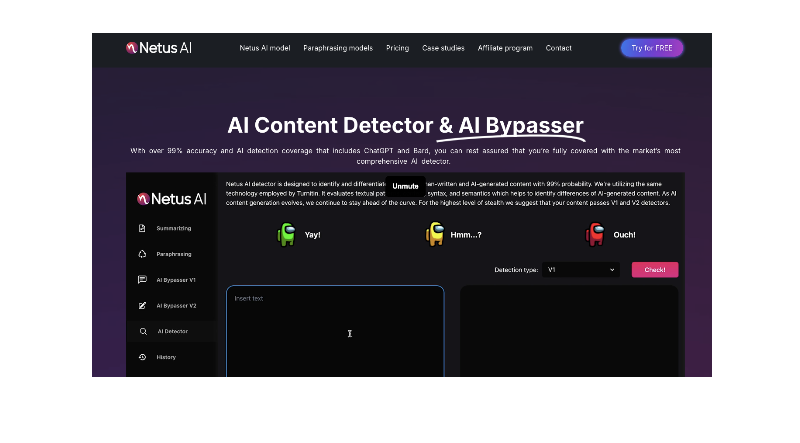Click the AI Bypasser V1 chat icon
The width and height of the screenshot is (800, 443).
142,280
